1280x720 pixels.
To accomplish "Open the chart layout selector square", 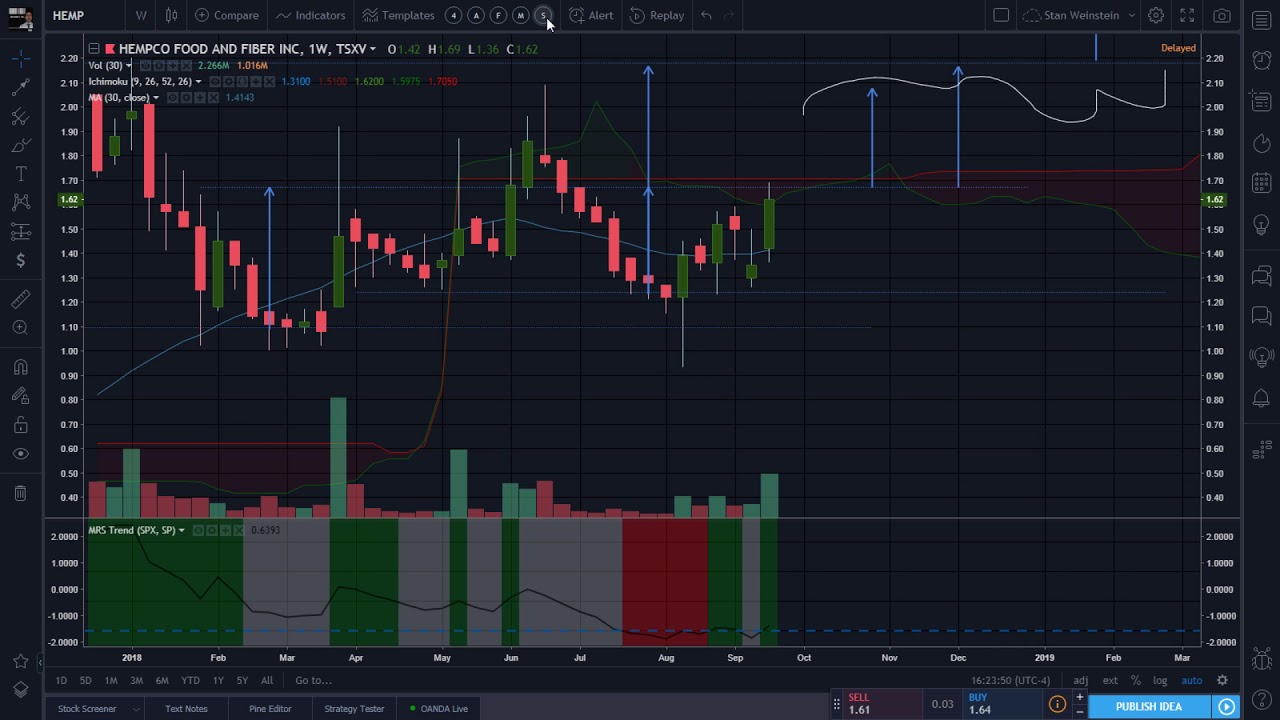I will click(x=1001, y=15).
